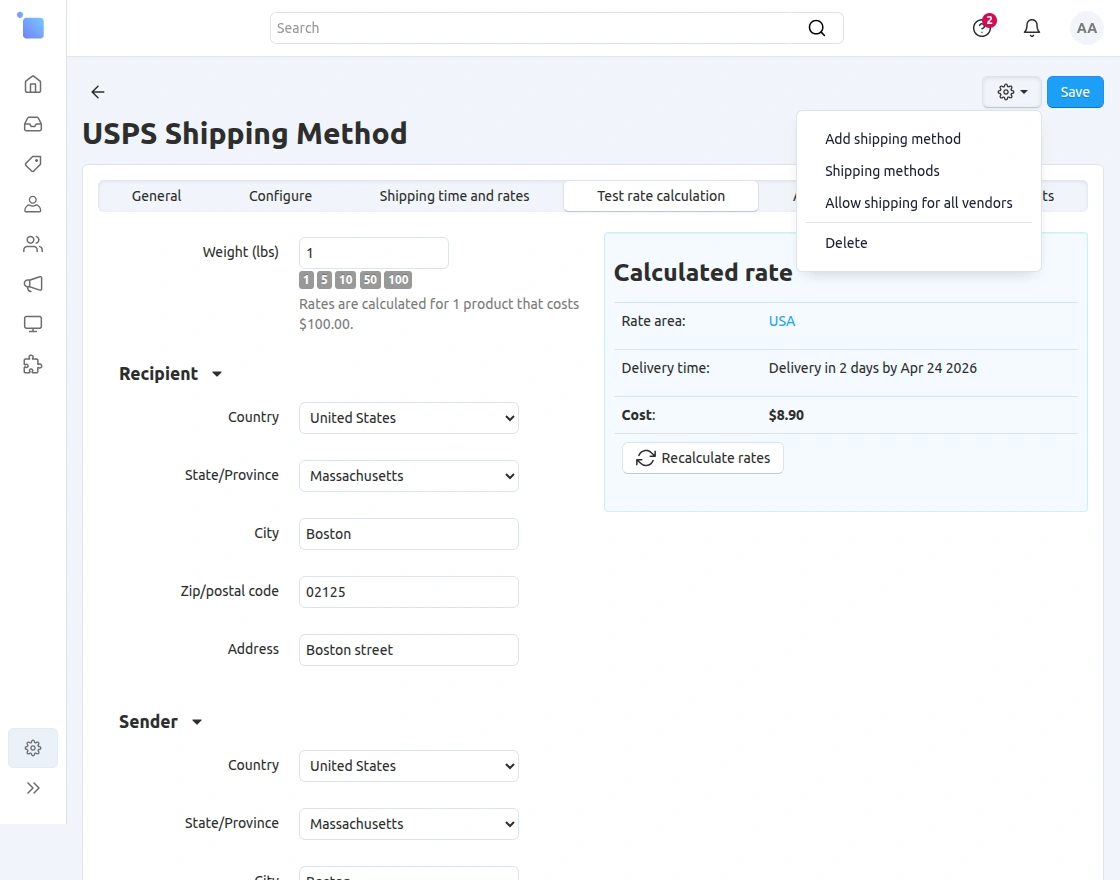Image resolution: width=1120 pixels, height=880 pixels.
Task: Open the Recipient Country dropdown
Action: pos(409,418)
